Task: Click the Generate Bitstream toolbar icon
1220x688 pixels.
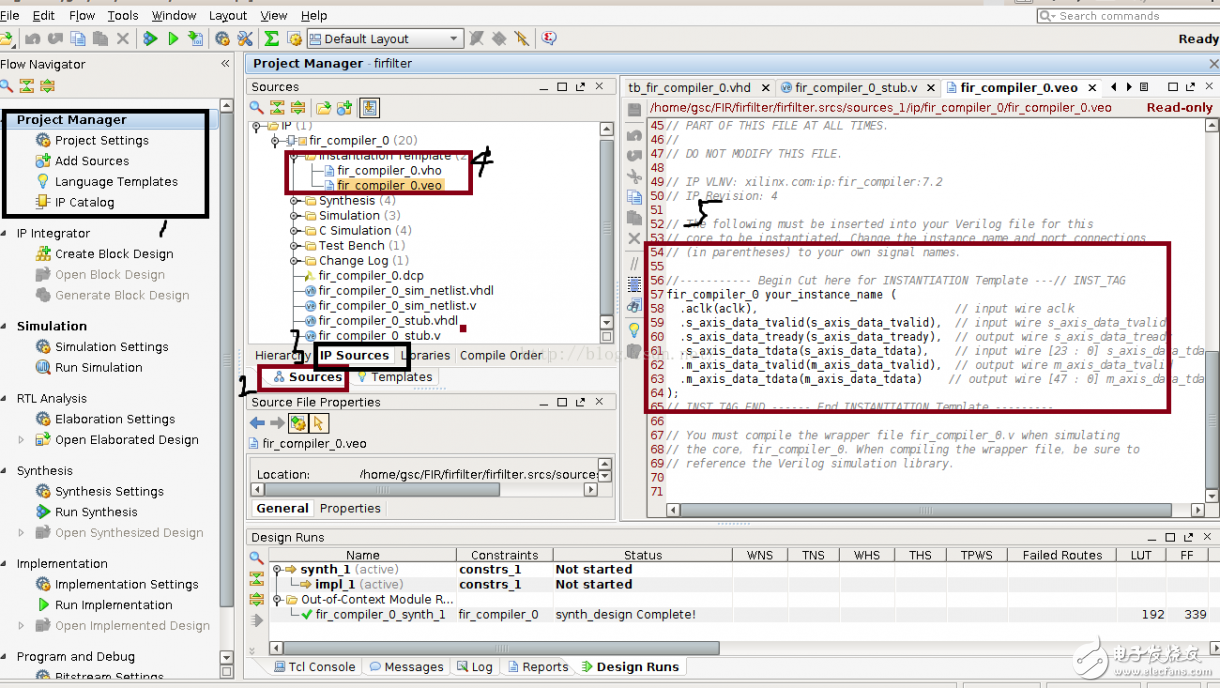Action: click(196, 39)
